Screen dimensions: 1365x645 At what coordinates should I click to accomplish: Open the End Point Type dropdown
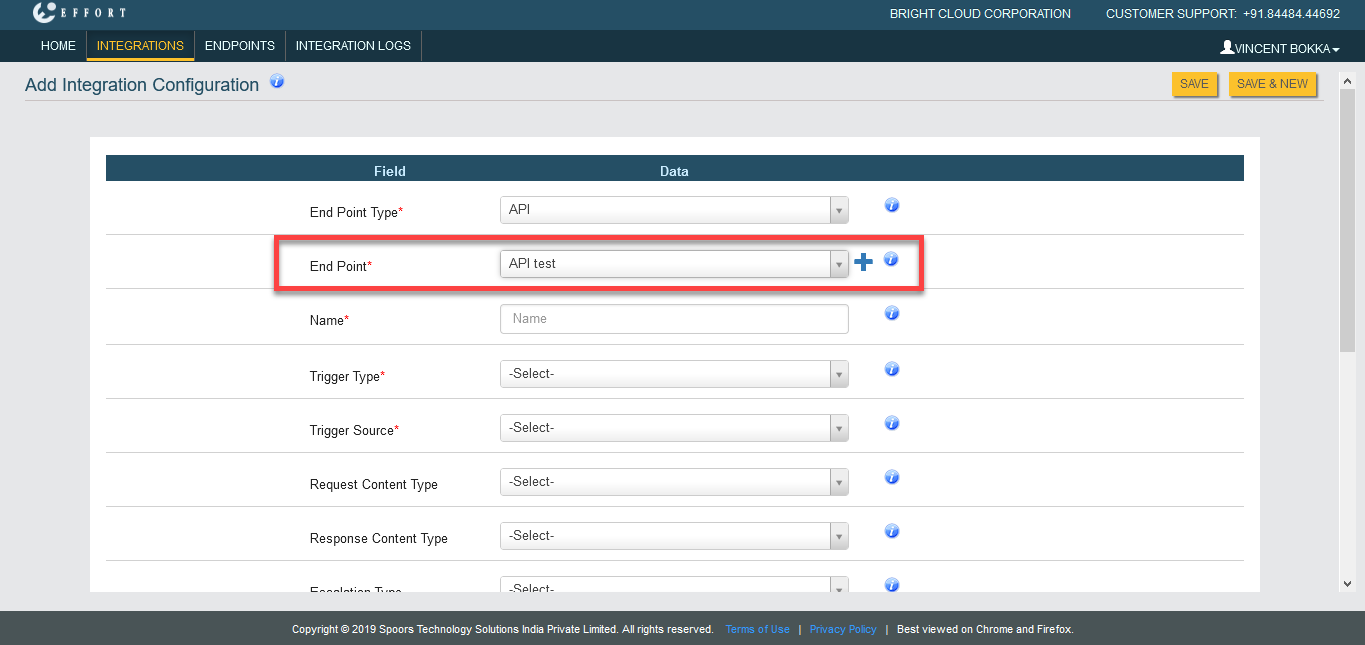[x=673, y=210]
